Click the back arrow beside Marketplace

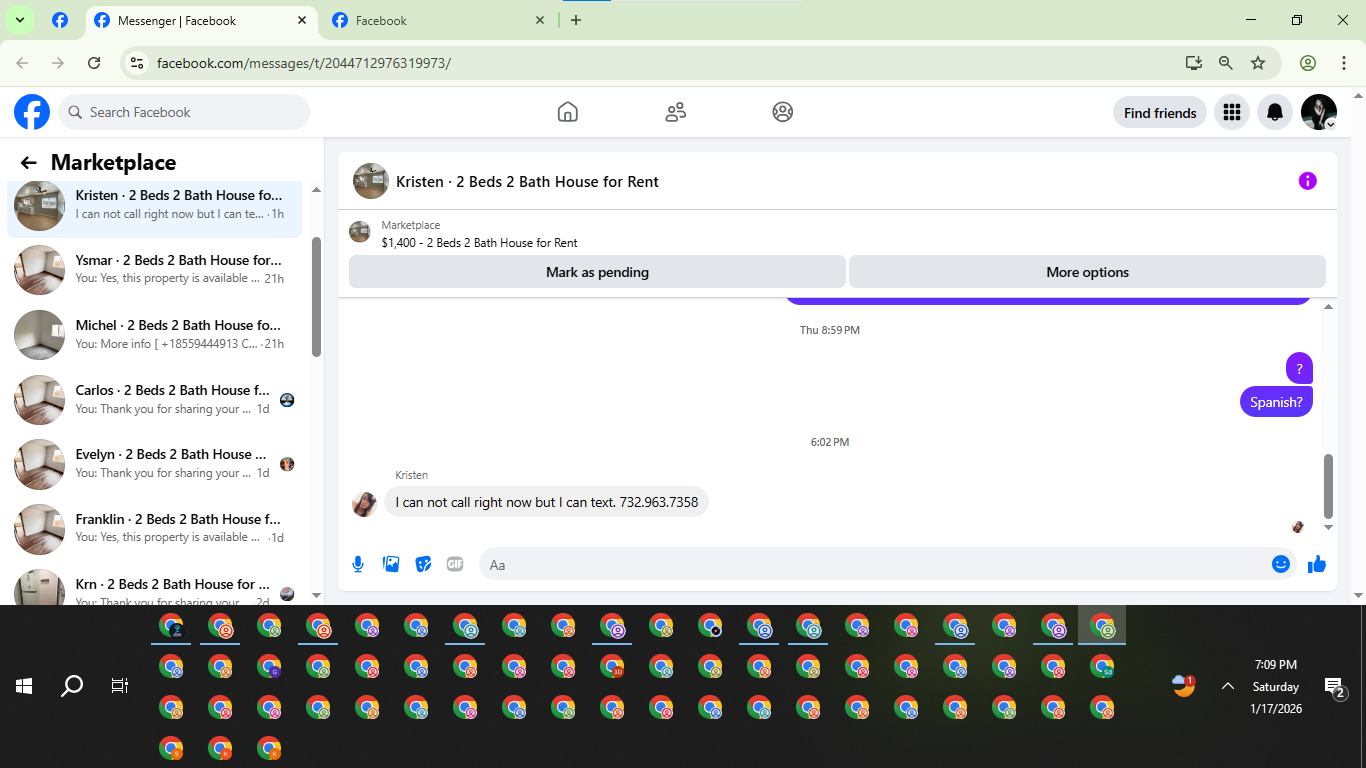click(28, 163)
